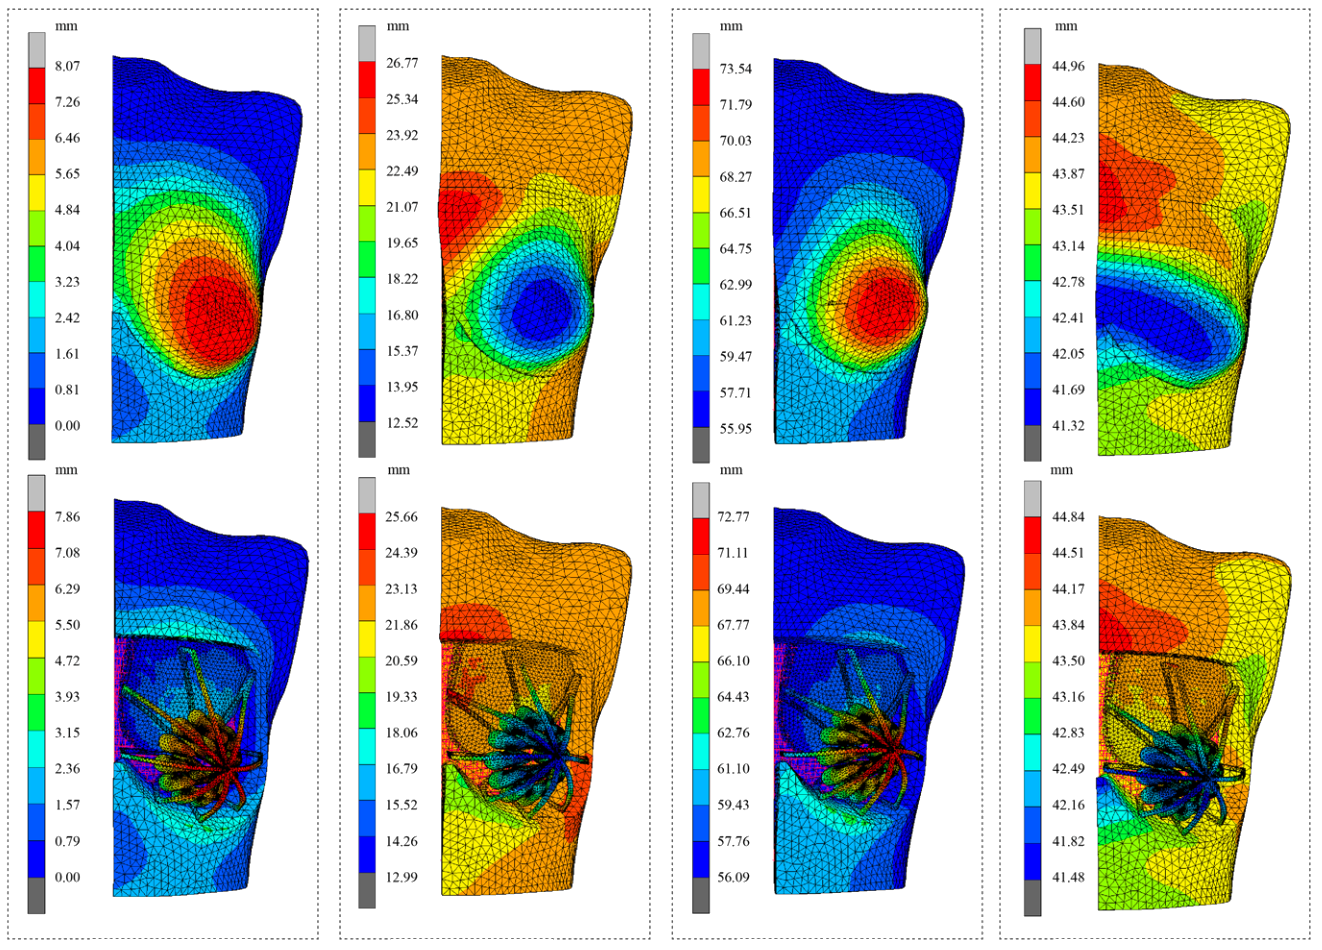Pick the cyan swatch between 18.06 and 16.79

[367, 751]
